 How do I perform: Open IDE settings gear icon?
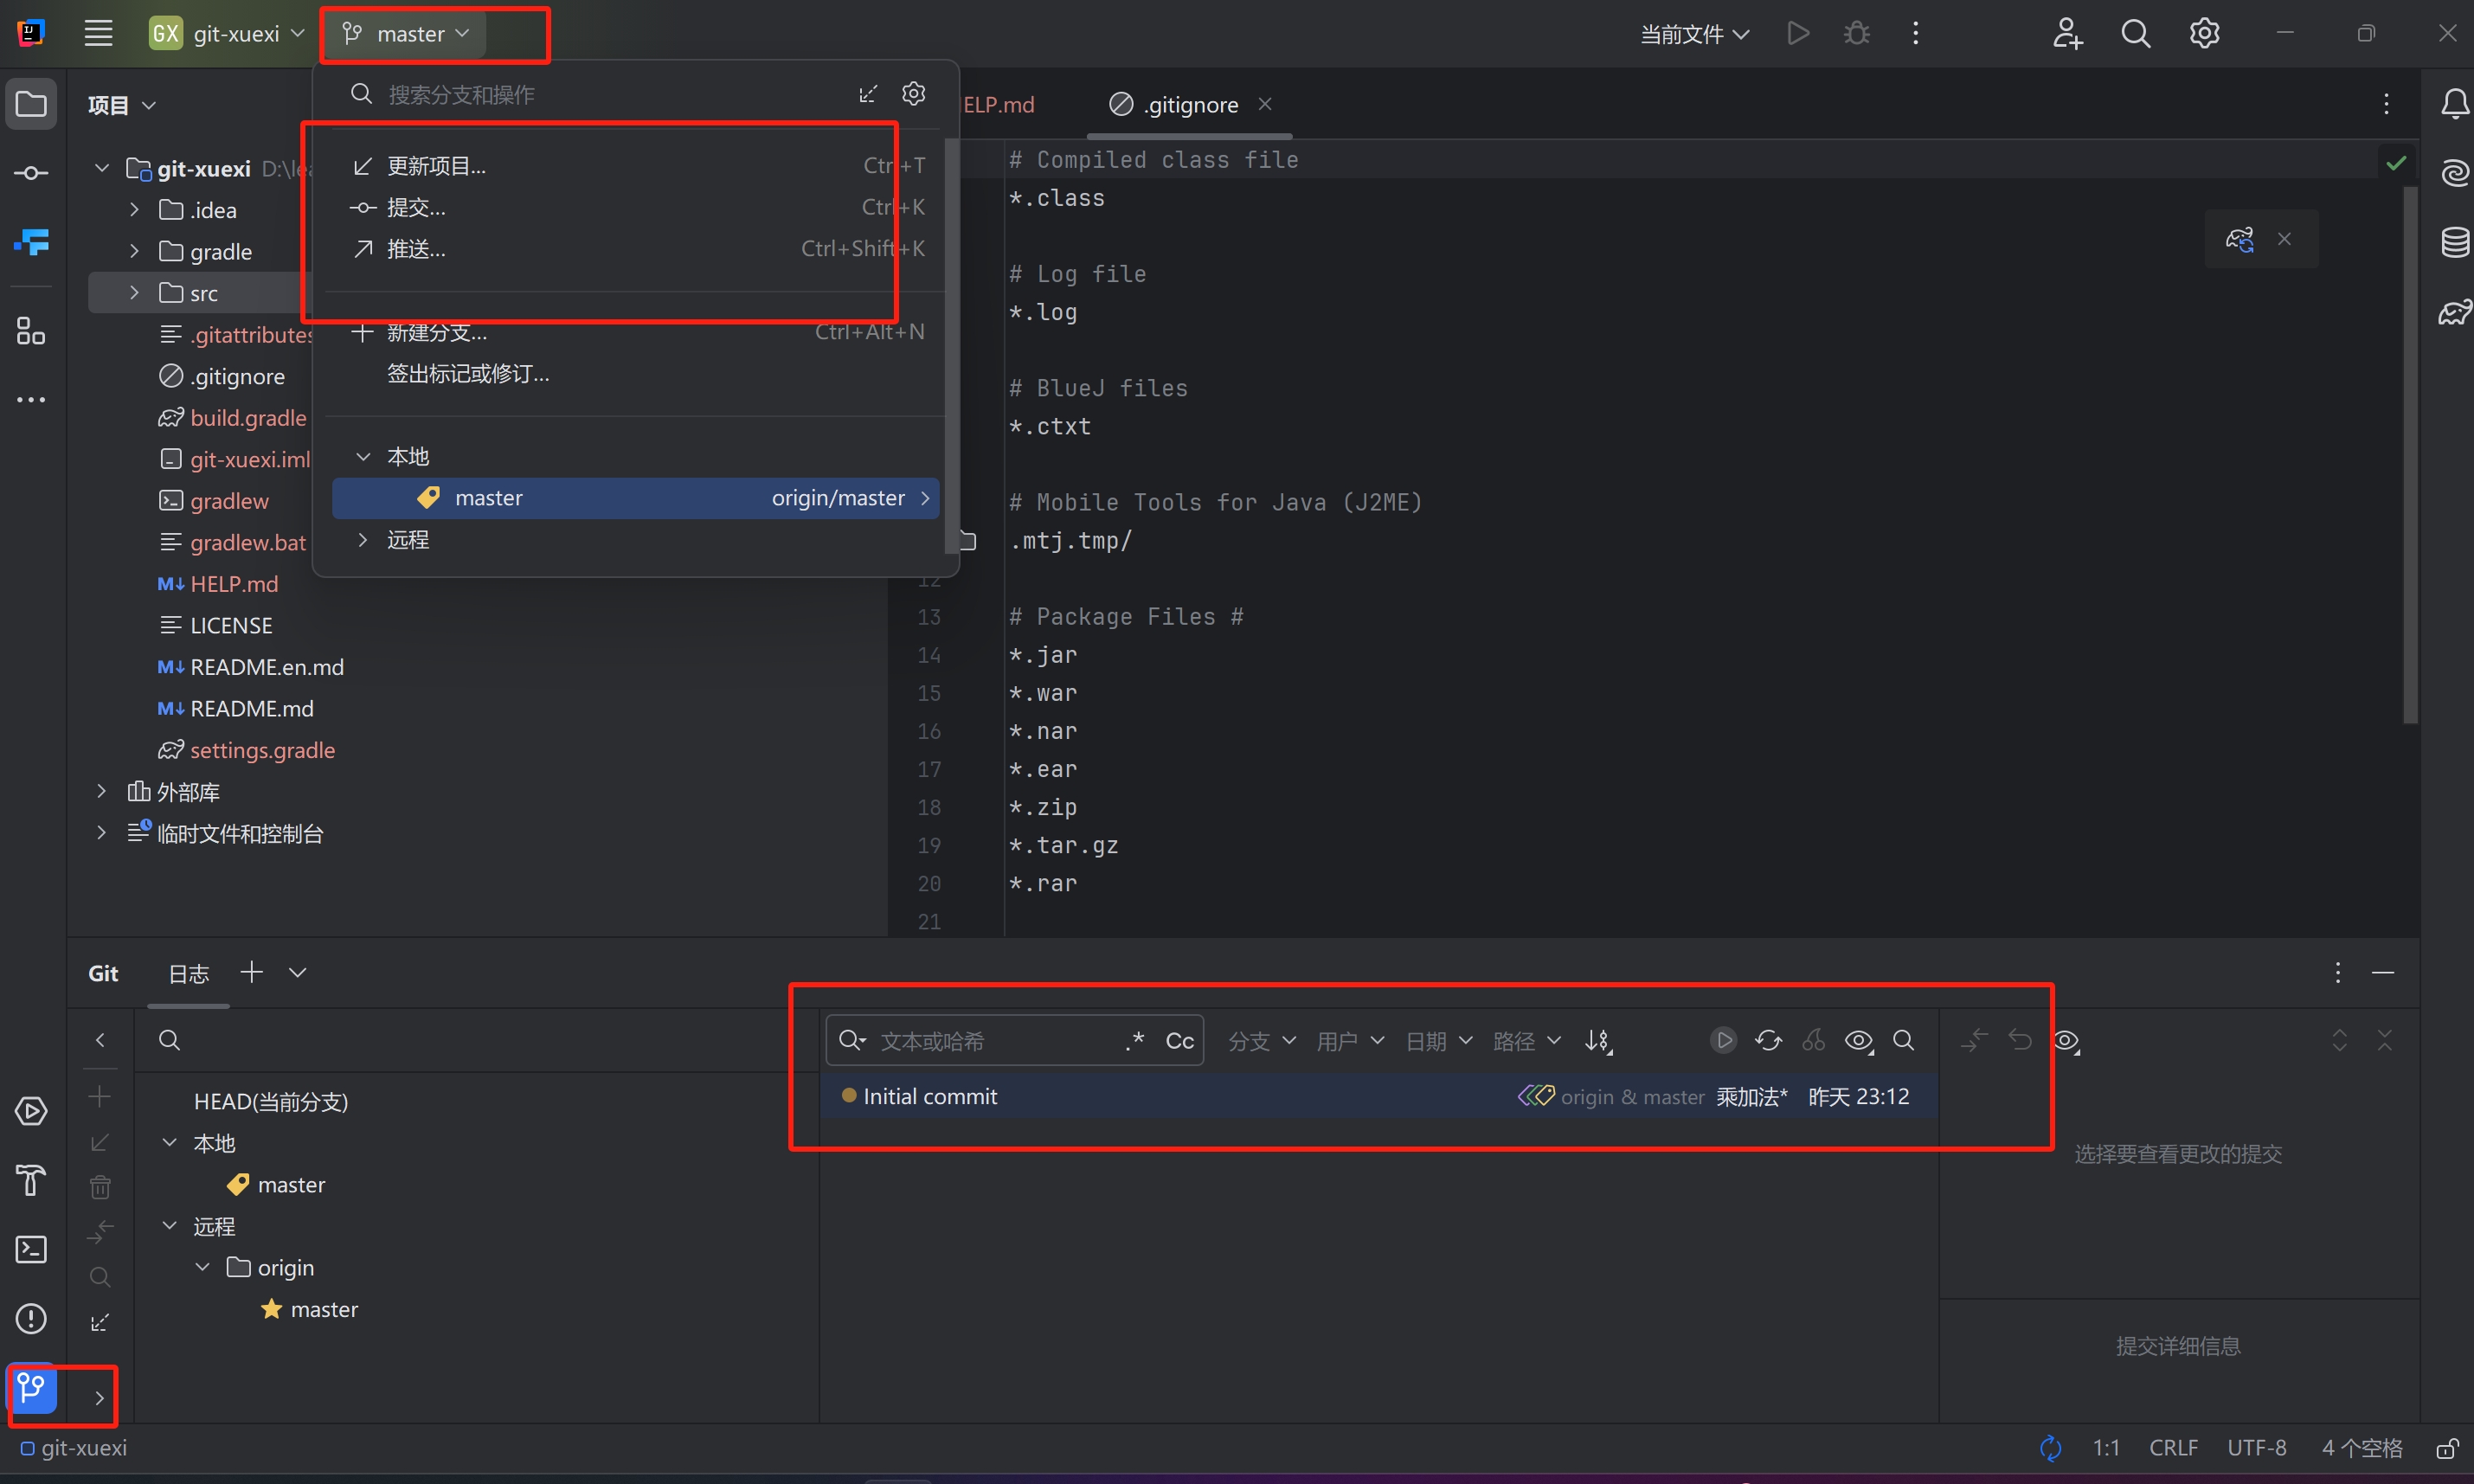pyautogui.click(x=2204, y=33)
